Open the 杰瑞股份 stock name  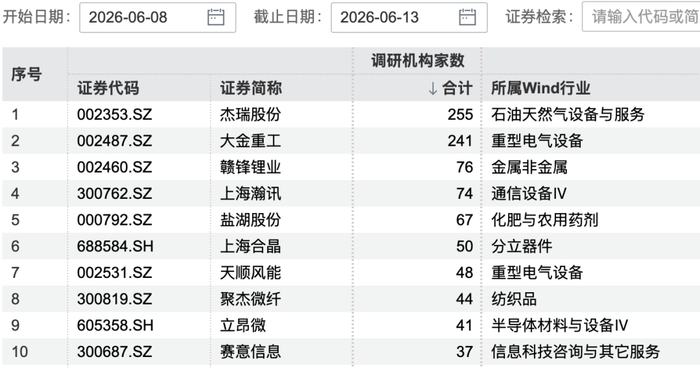pos(250,114)
